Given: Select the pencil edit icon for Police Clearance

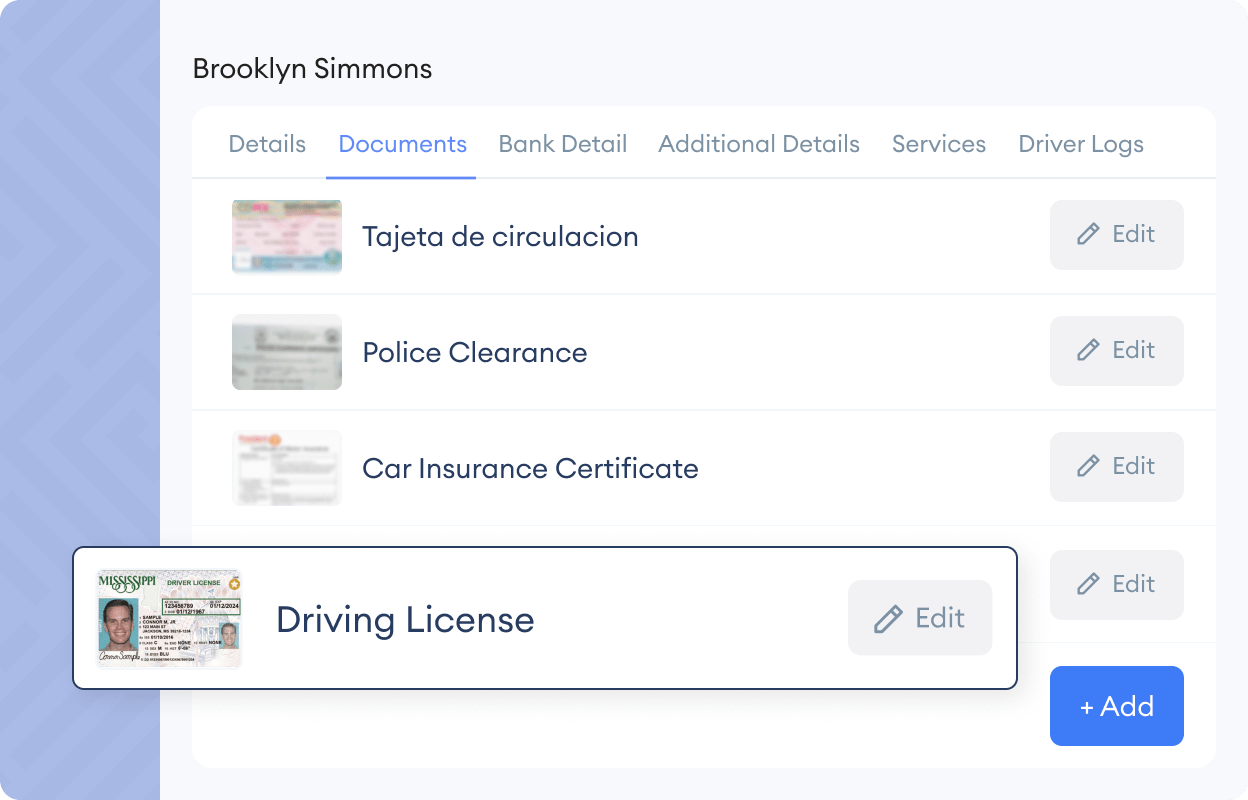Looking at the screenshot, I should coord(1089,351).
